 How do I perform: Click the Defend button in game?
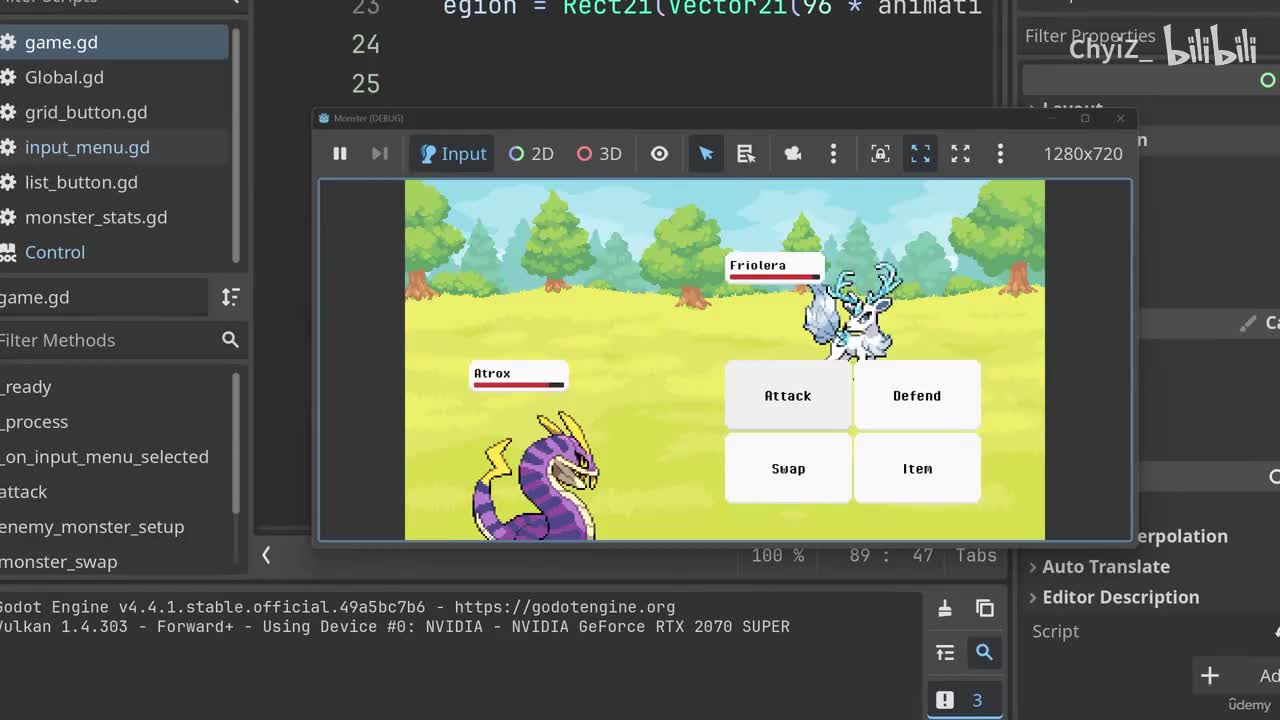(917, 395)
